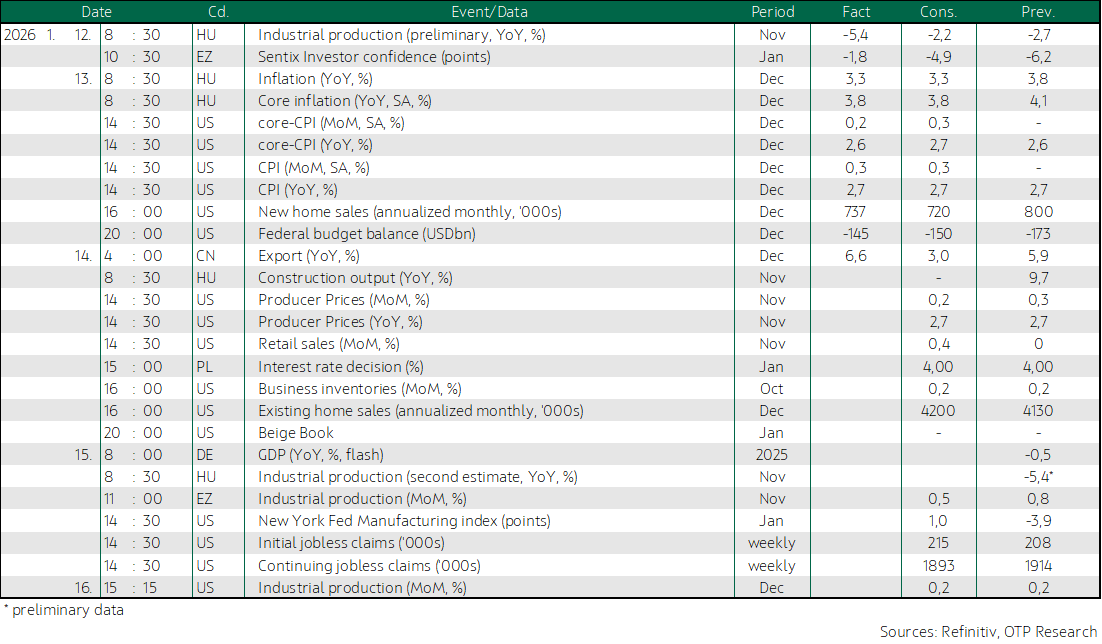This screenshot has width=1102, height=644.
Task: Click the Federal budget balance (USDbn) entry
Action: pyautogui.click(x=366, y=234)
